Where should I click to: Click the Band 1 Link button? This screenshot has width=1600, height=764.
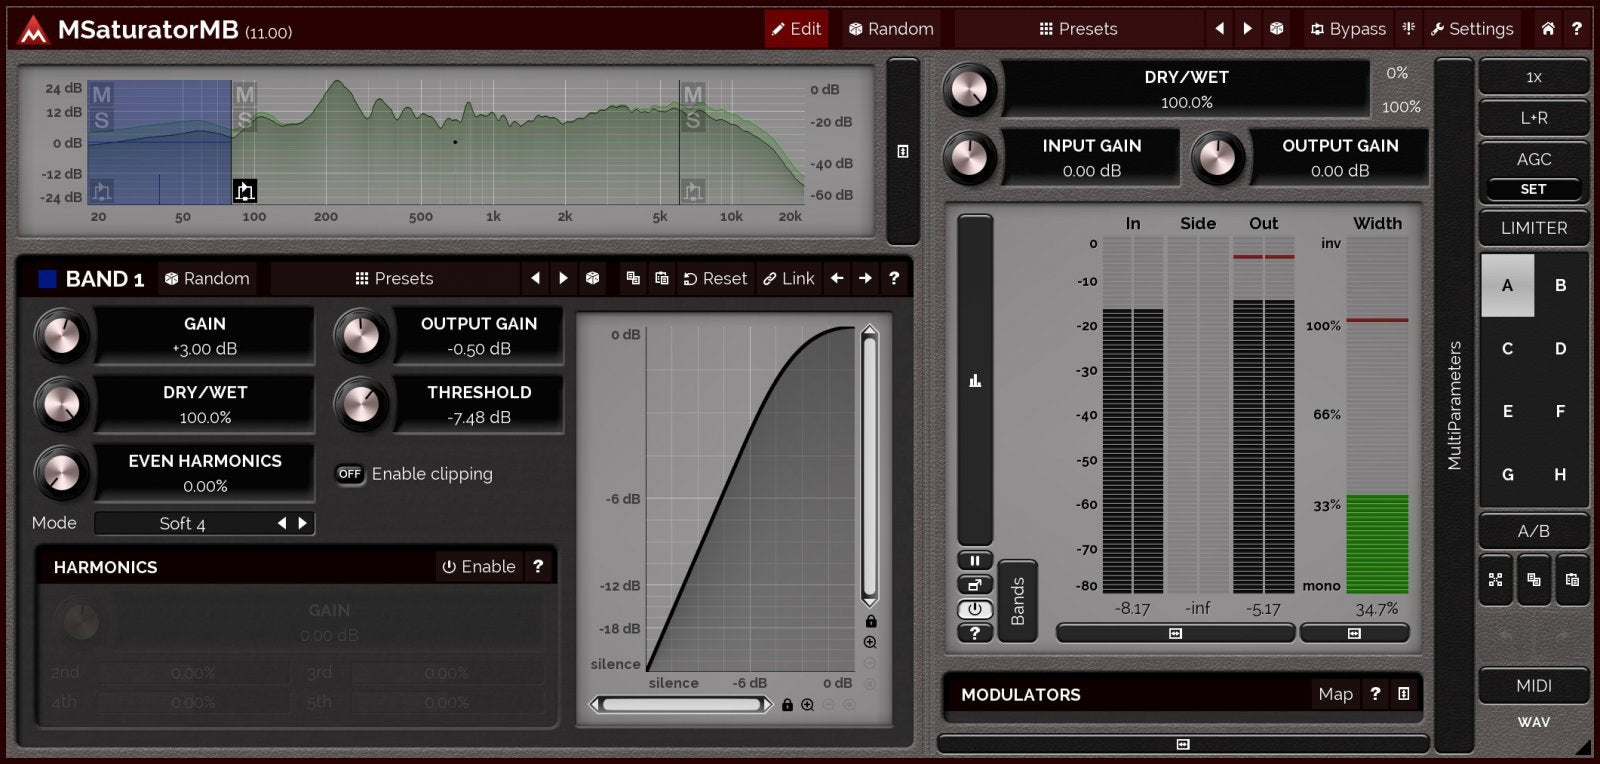(x=789, y=278)
